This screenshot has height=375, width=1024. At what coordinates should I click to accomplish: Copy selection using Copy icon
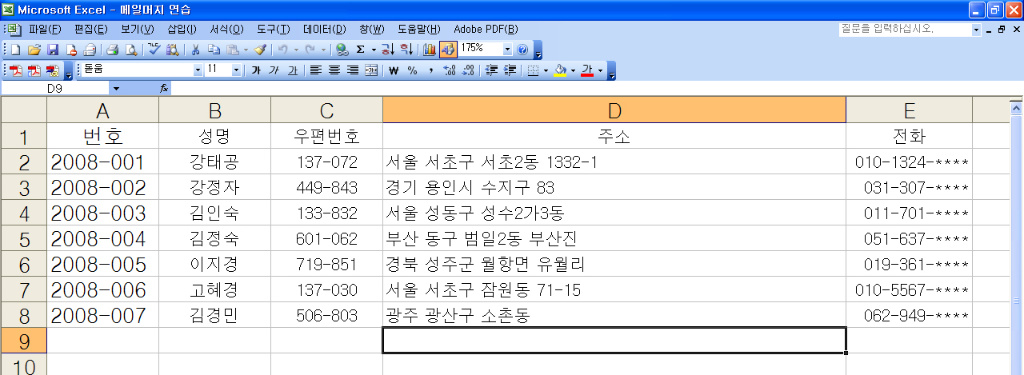(x=214, y=50)
